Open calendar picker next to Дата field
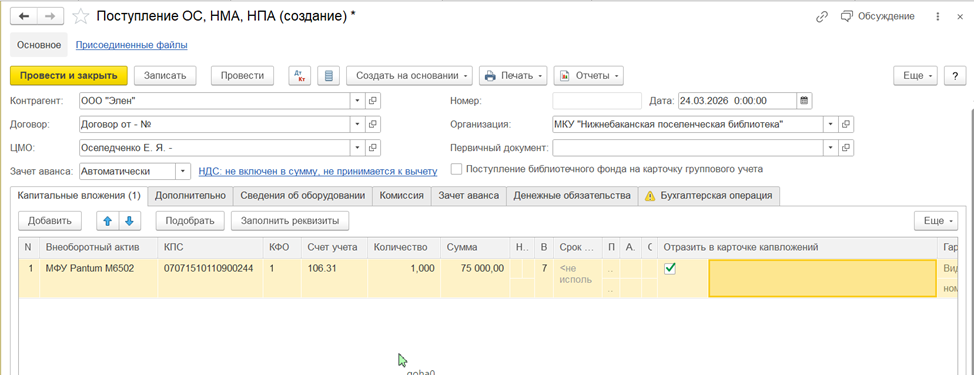This screenshot has width=974, height=375. coord(804,101)
